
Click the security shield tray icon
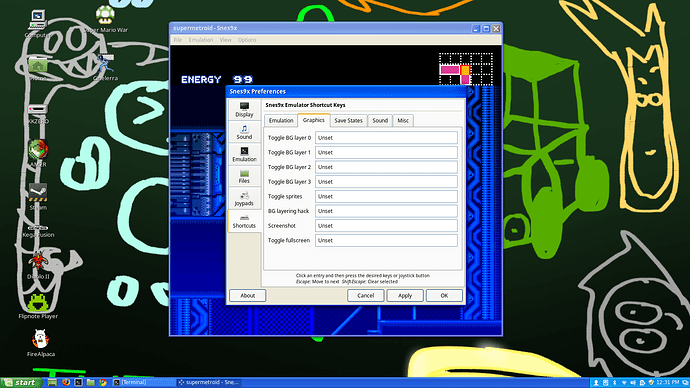point(651,383)
